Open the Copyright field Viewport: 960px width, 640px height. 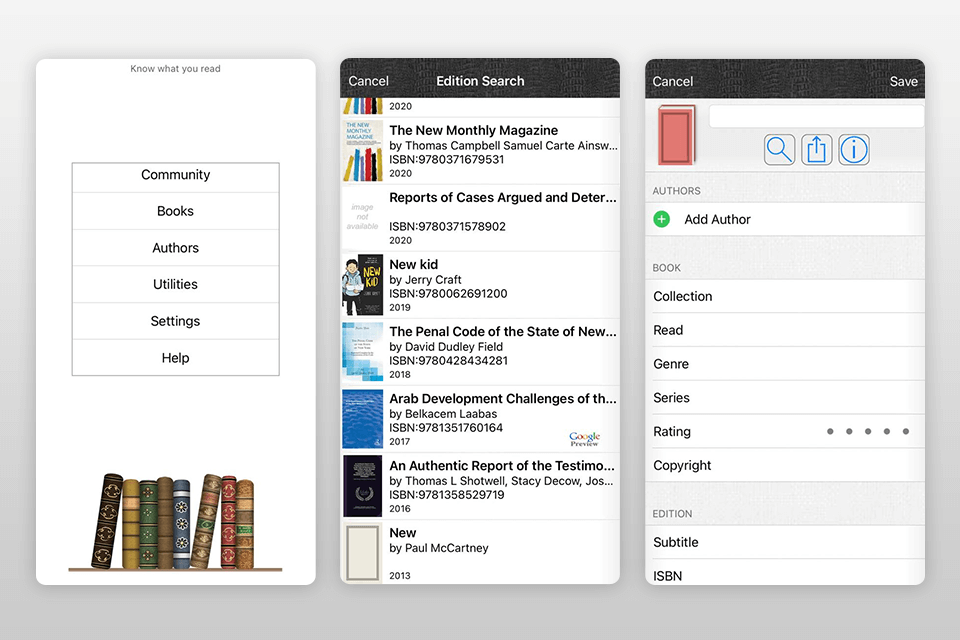(785, 465)
